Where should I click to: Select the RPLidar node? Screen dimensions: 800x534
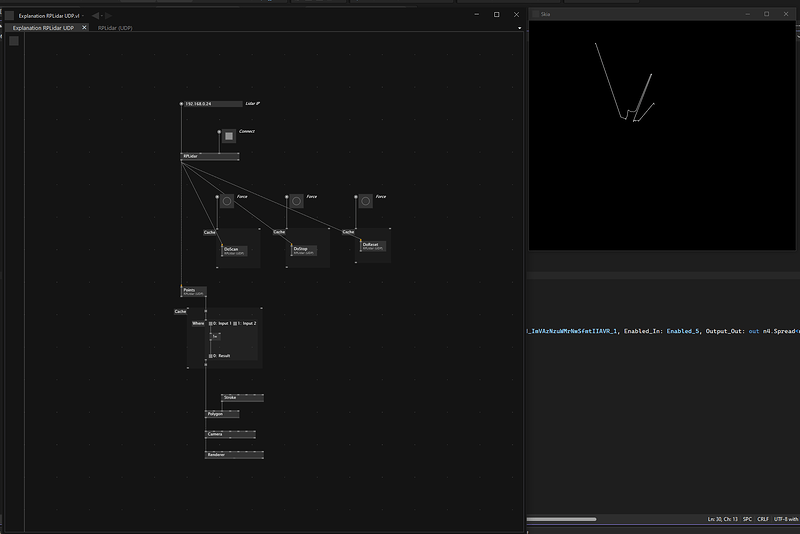click(x=210, y=156)
